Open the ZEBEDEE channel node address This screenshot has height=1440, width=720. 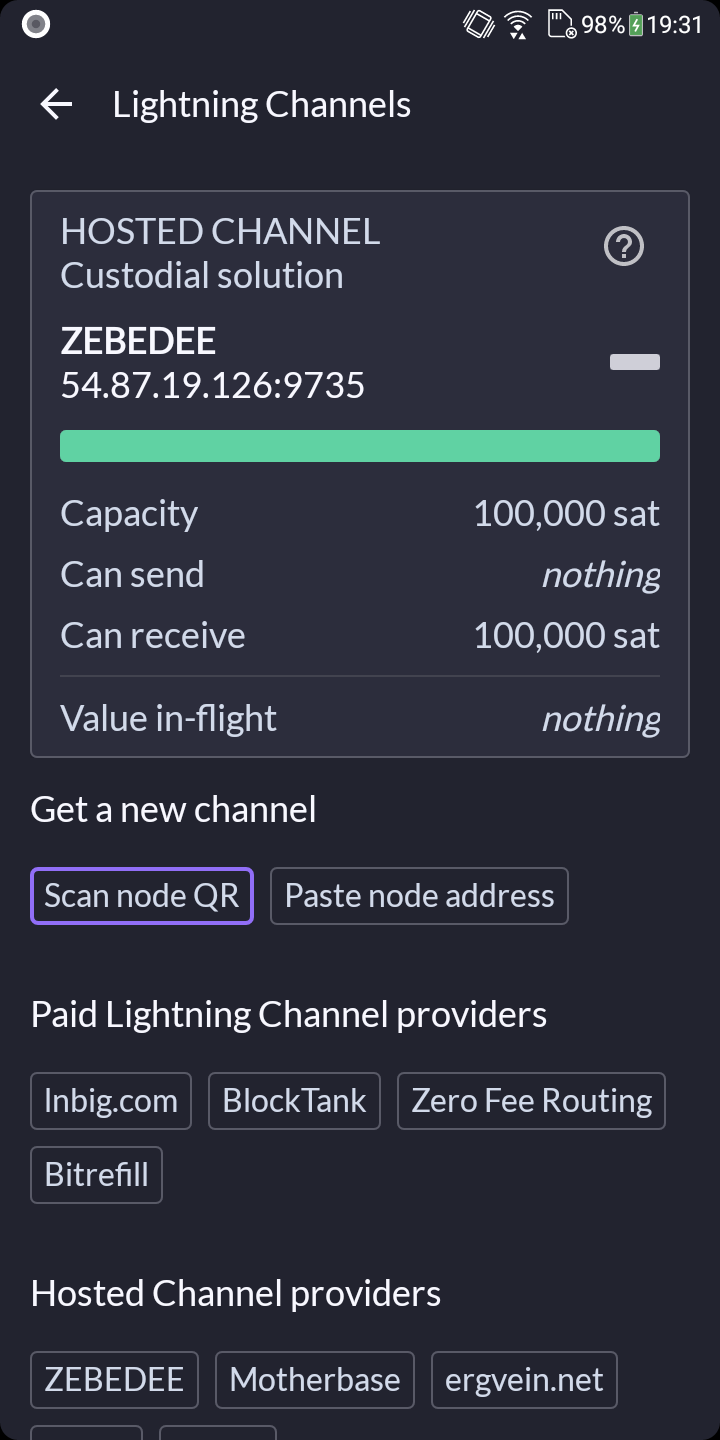tap(213, 385)
